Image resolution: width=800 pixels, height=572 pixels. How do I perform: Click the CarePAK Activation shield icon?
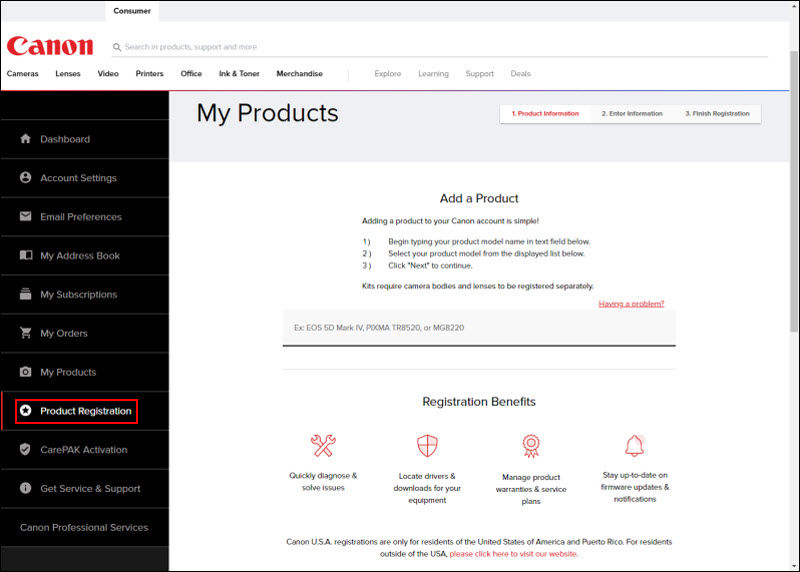(x=26, y=450)
